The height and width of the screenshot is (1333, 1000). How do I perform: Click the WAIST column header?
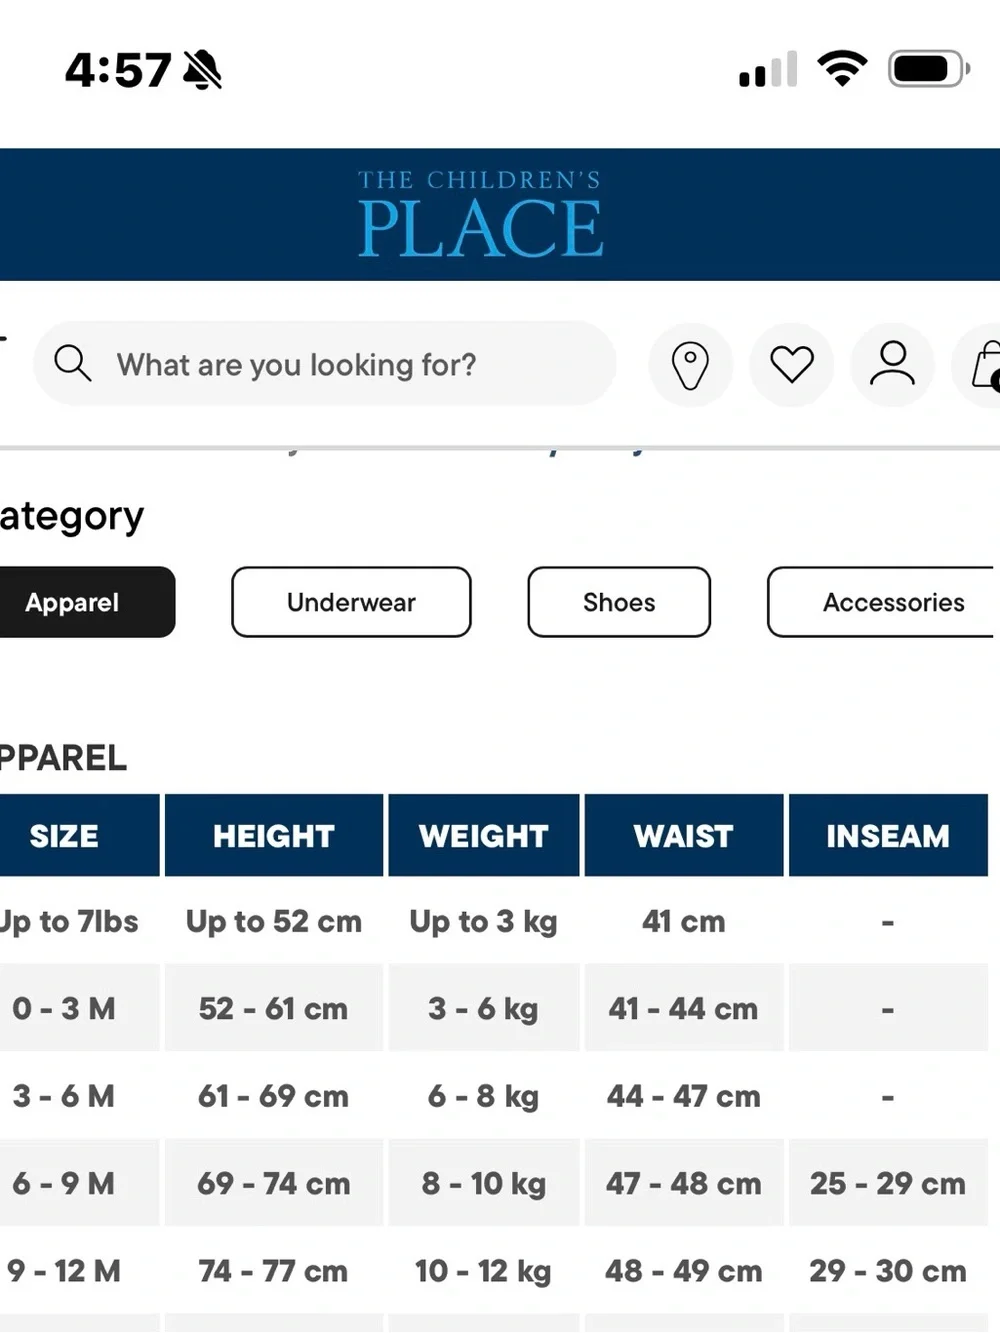click(x=684, y=836)
